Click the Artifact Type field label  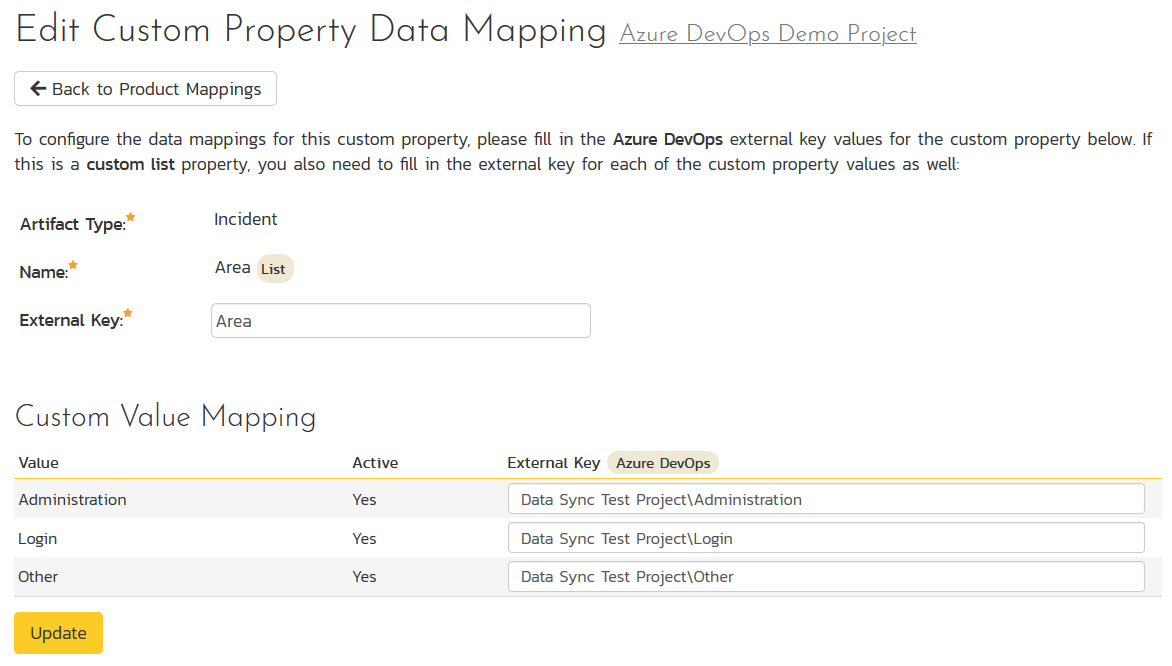pos(73,224)
